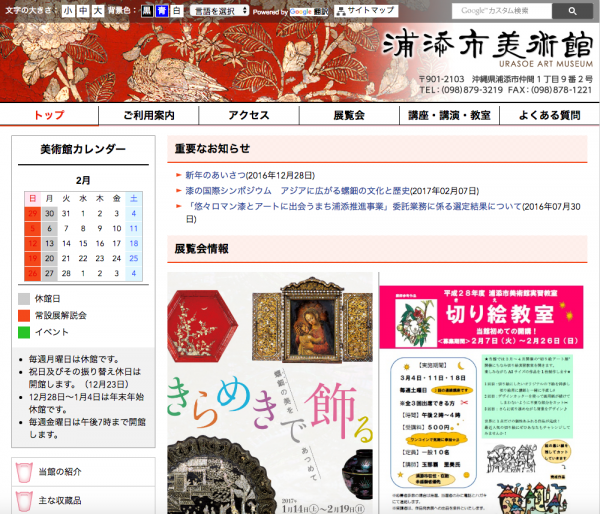Open the トップ navigation tab
The image size is (600, 514).
pyautogui.click(x=49, y=115)
